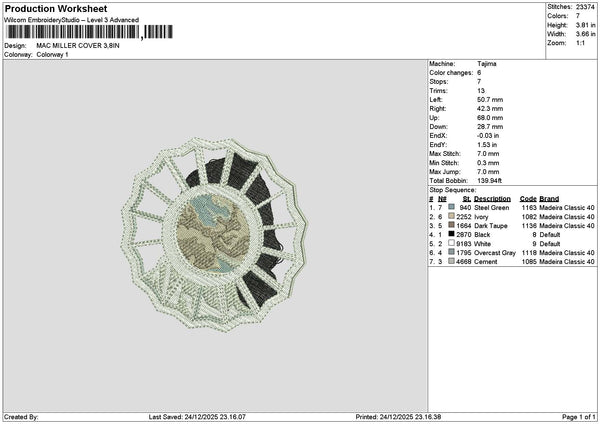Click the embroidery design preview image
Screen dimensions: 600x424
point(215,234)
